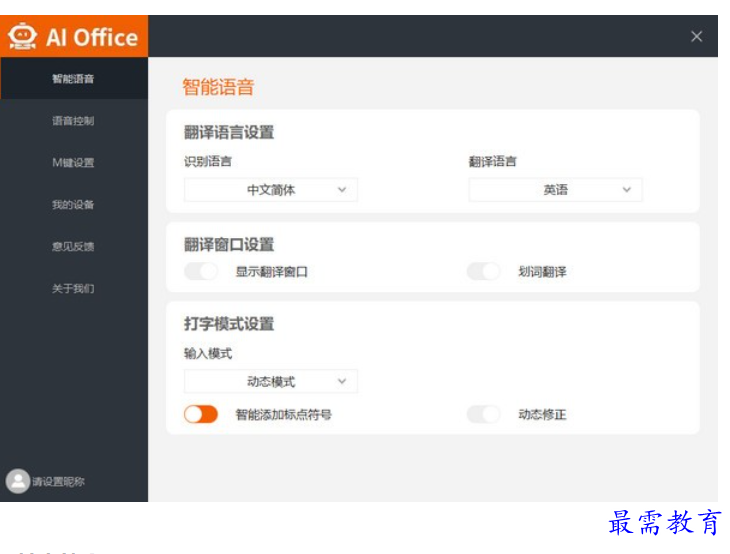This screenshot has height=554, width=730.
Task: Open the 意见反馈 sidebar tab
Action: tap(74, 246)
